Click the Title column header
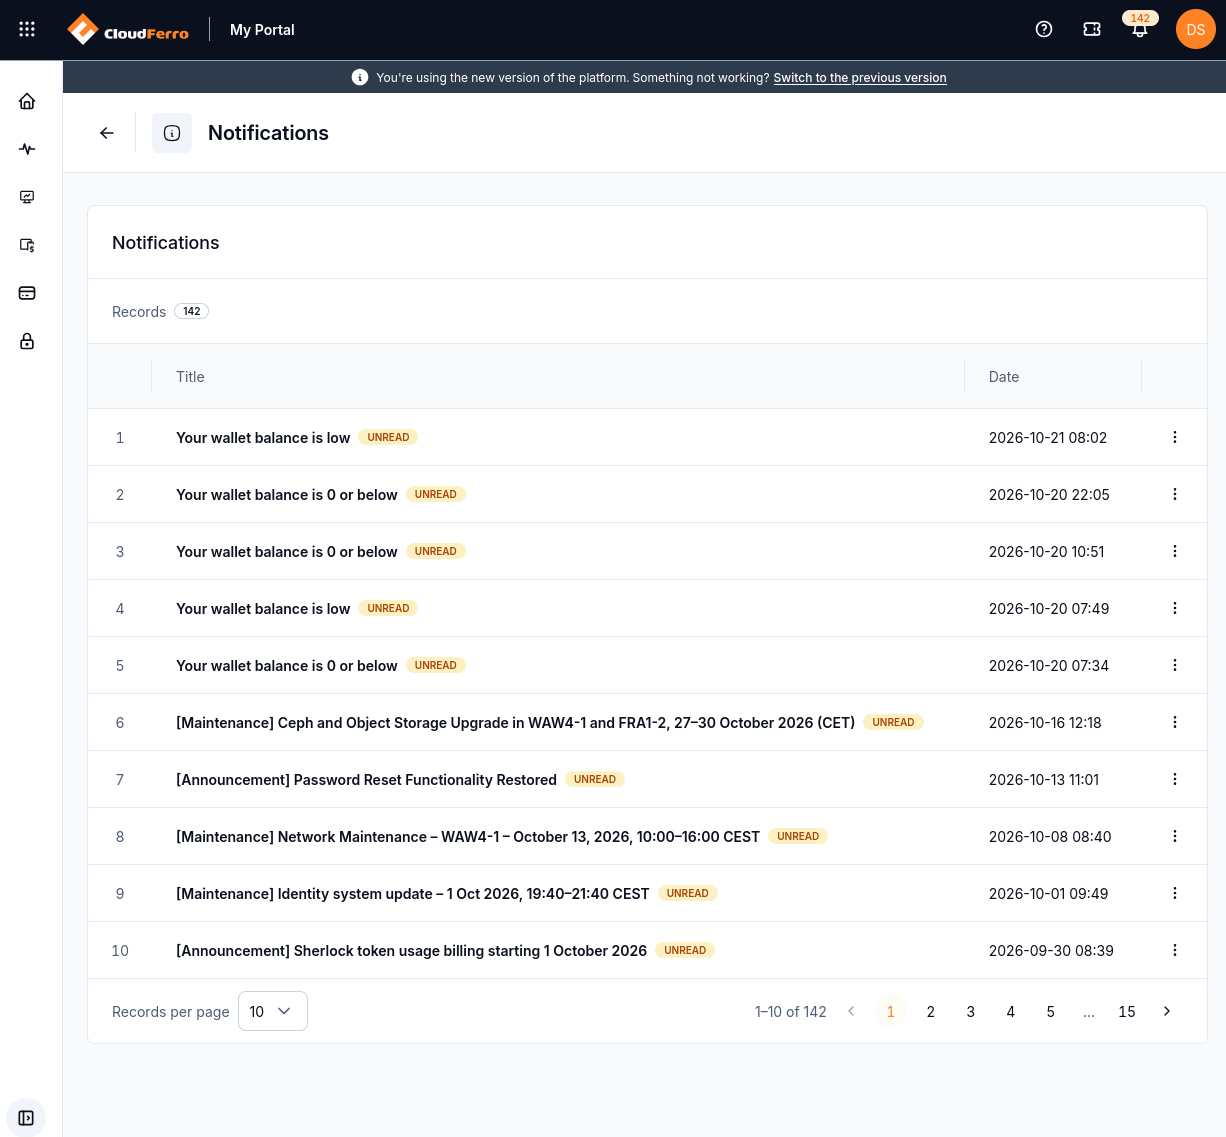1226x1137 pixels. coord(190,377)
